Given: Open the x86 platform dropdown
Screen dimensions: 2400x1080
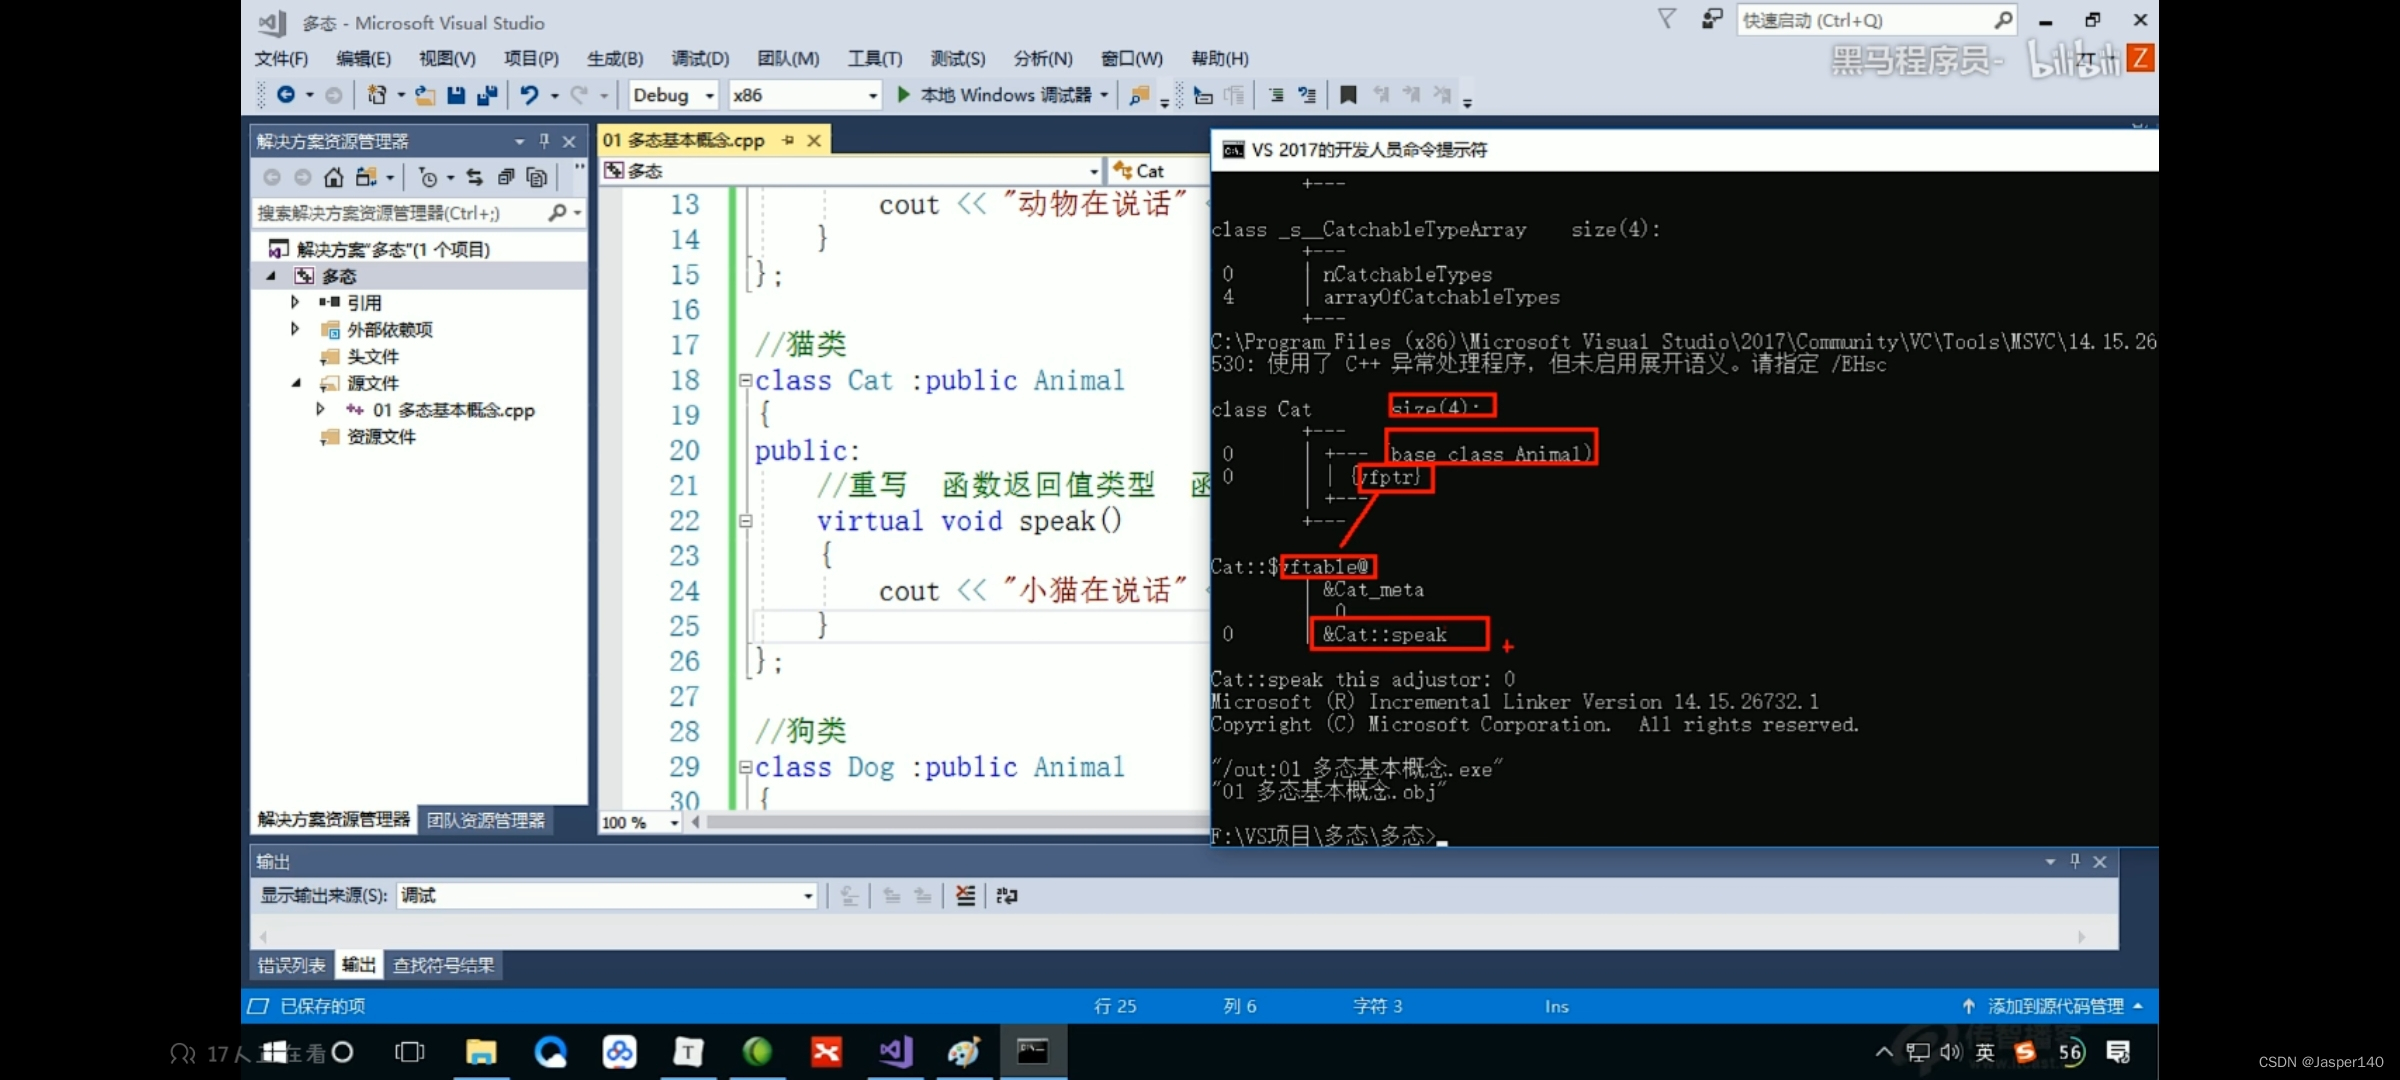Looking at the screenshot, I should tap(805, 95).
